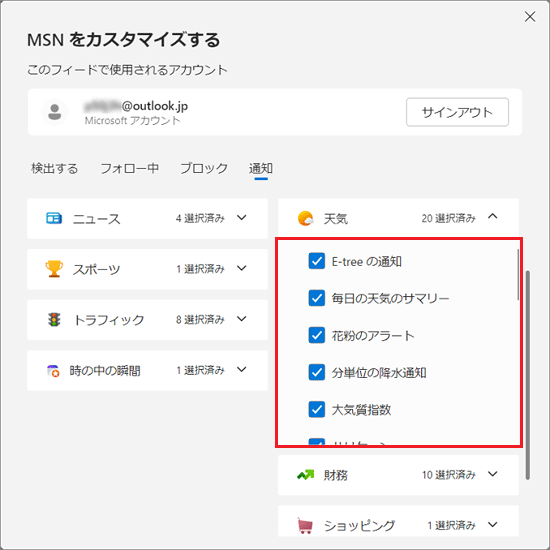Expand the ショッピング section chevron
This screenshot has height=550, width=550.
(492, 525)
